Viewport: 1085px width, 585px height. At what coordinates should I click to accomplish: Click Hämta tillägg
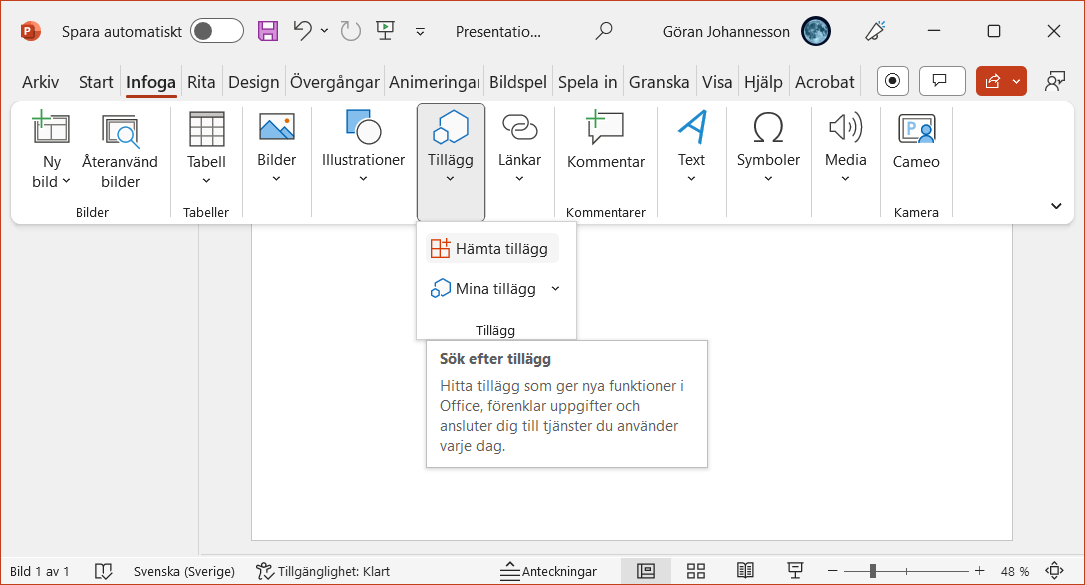(x=490, y=249)
